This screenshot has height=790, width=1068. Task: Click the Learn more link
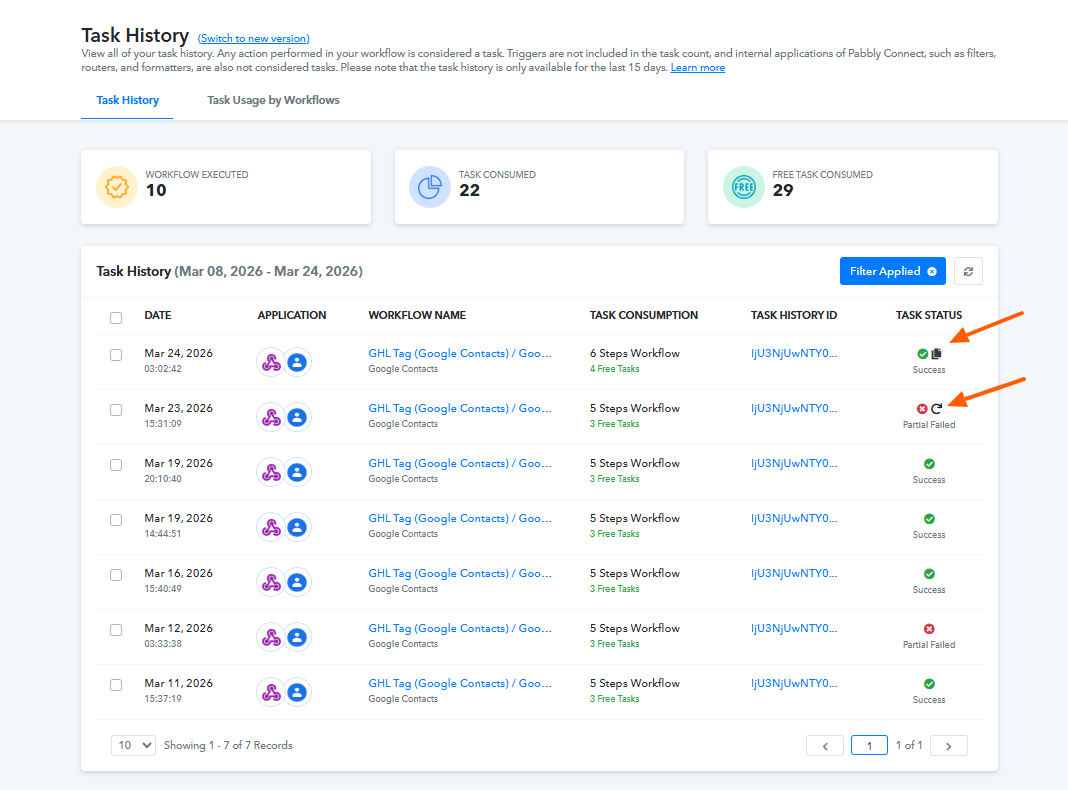coord(697,67)
